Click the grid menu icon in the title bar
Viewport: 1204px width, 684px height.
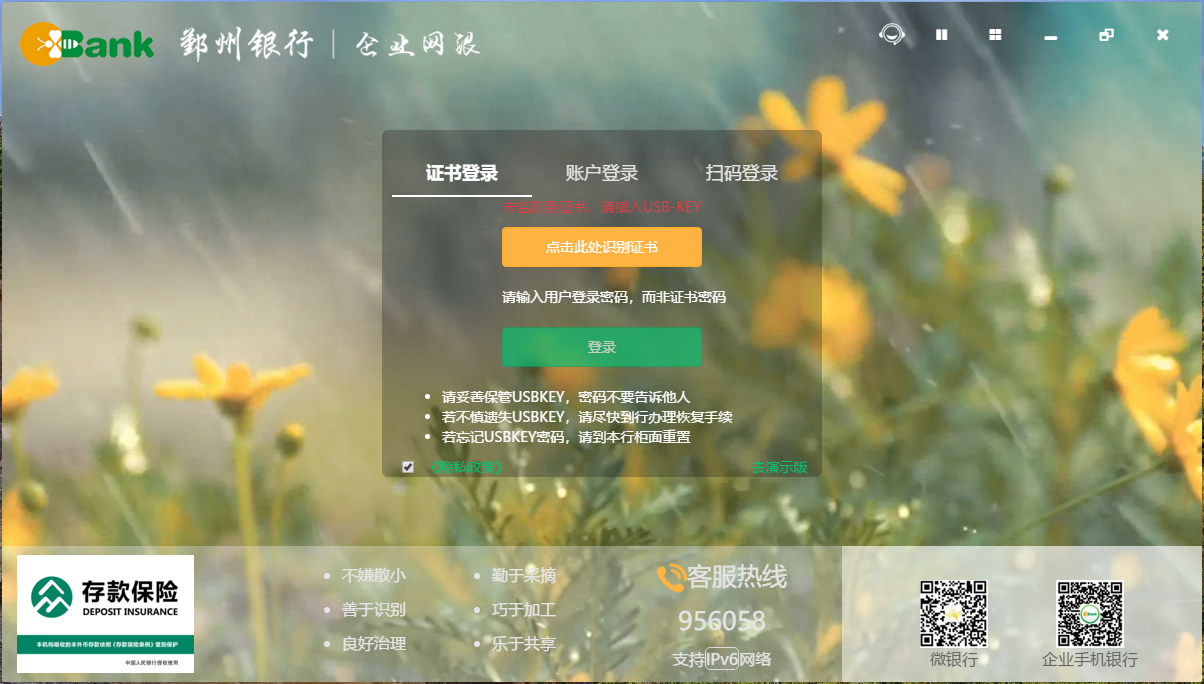[995, 34]
